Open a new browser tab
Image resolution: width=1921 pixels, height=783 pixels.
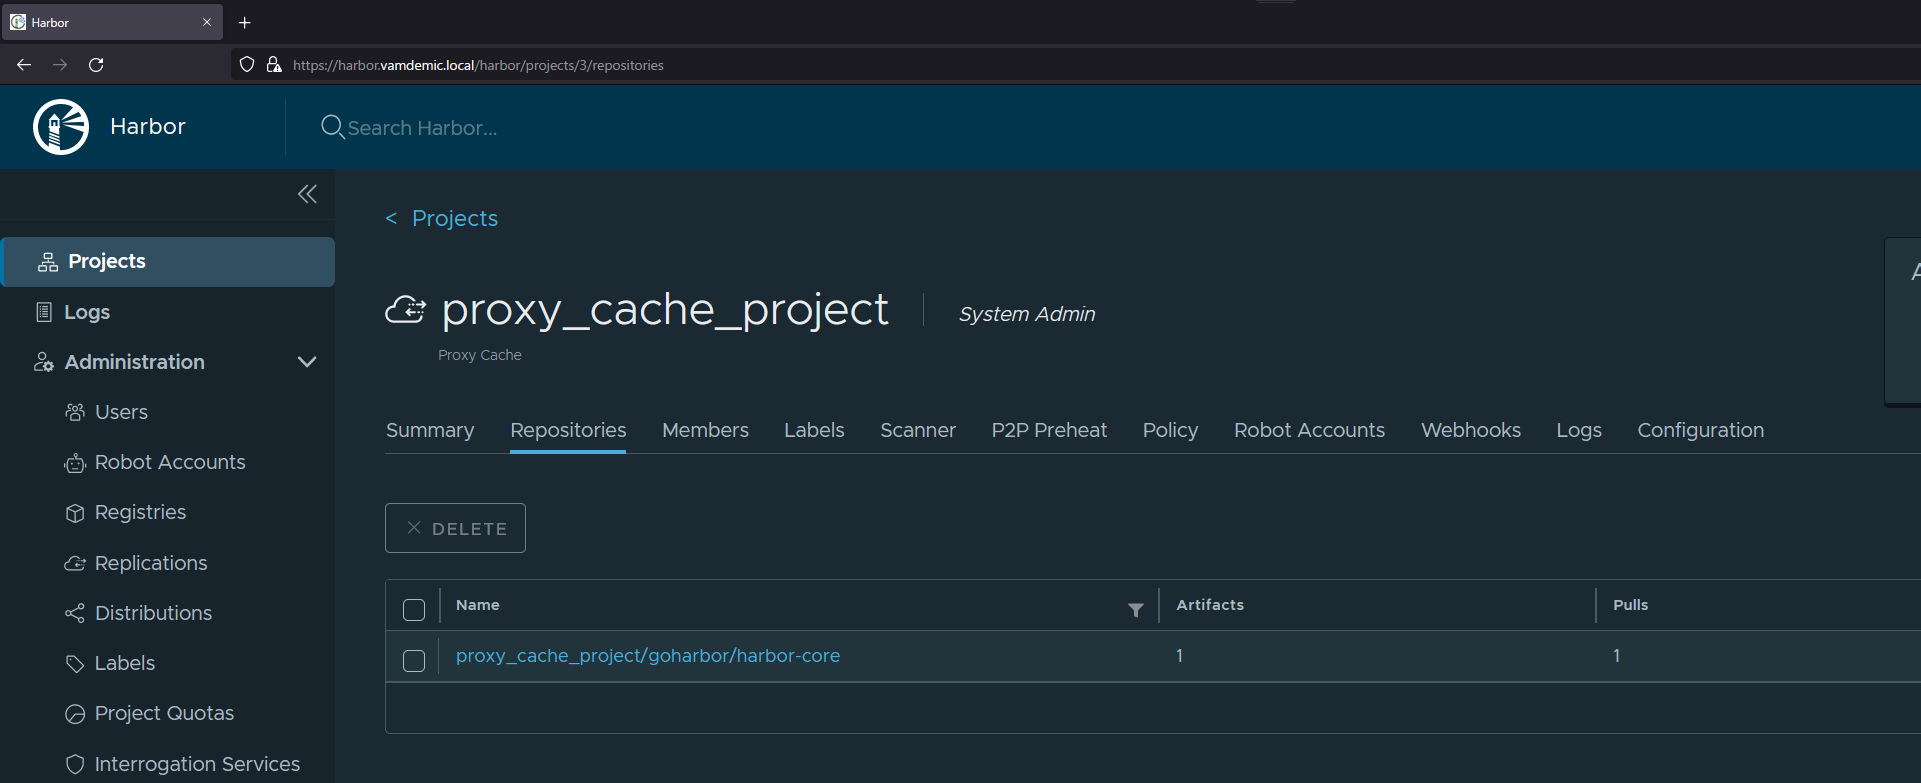(244, 22)
